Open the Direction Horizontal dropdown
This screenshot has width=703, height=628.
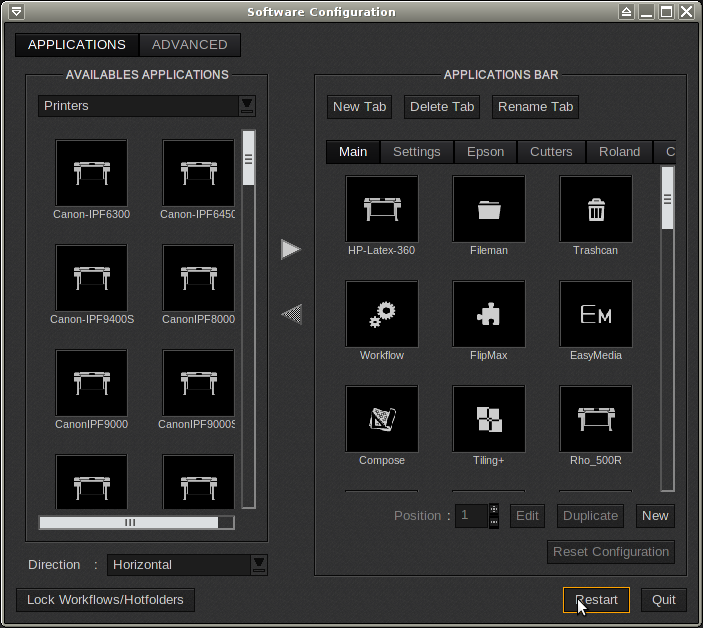[187, 564]
